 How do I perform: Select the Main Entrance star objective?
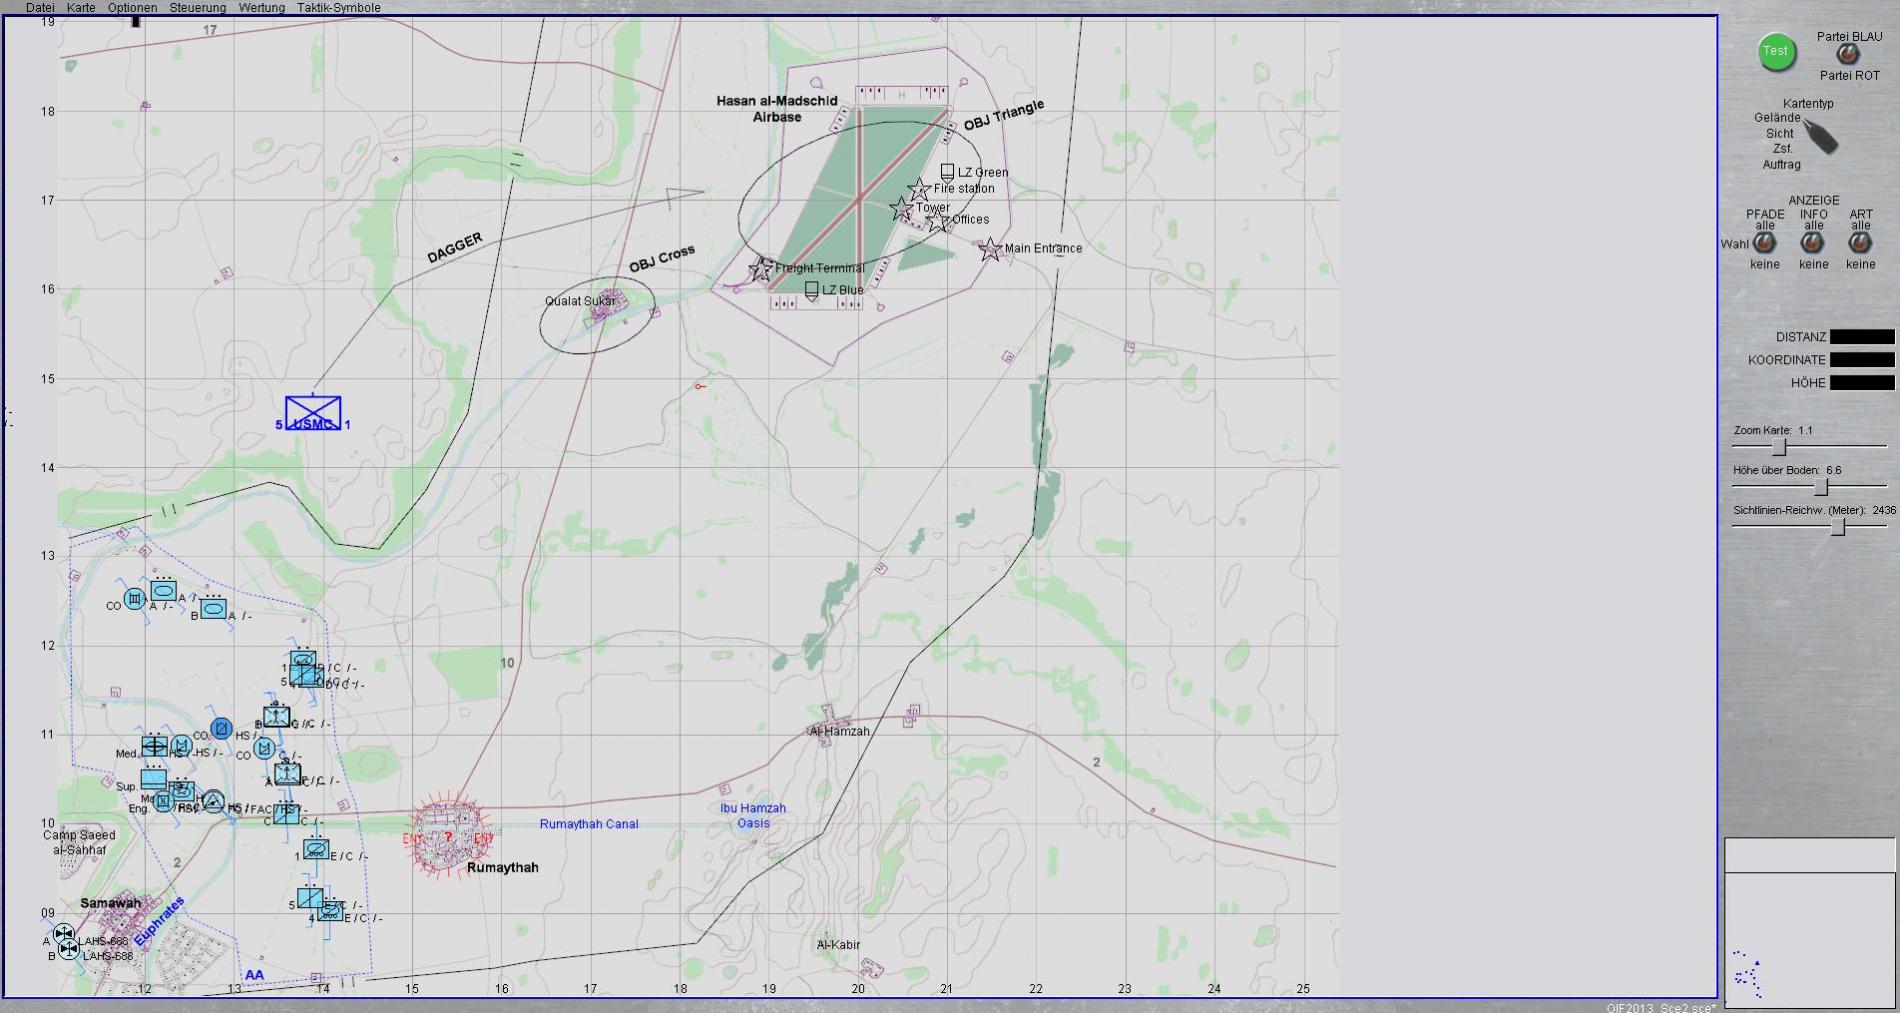(990, 249)
